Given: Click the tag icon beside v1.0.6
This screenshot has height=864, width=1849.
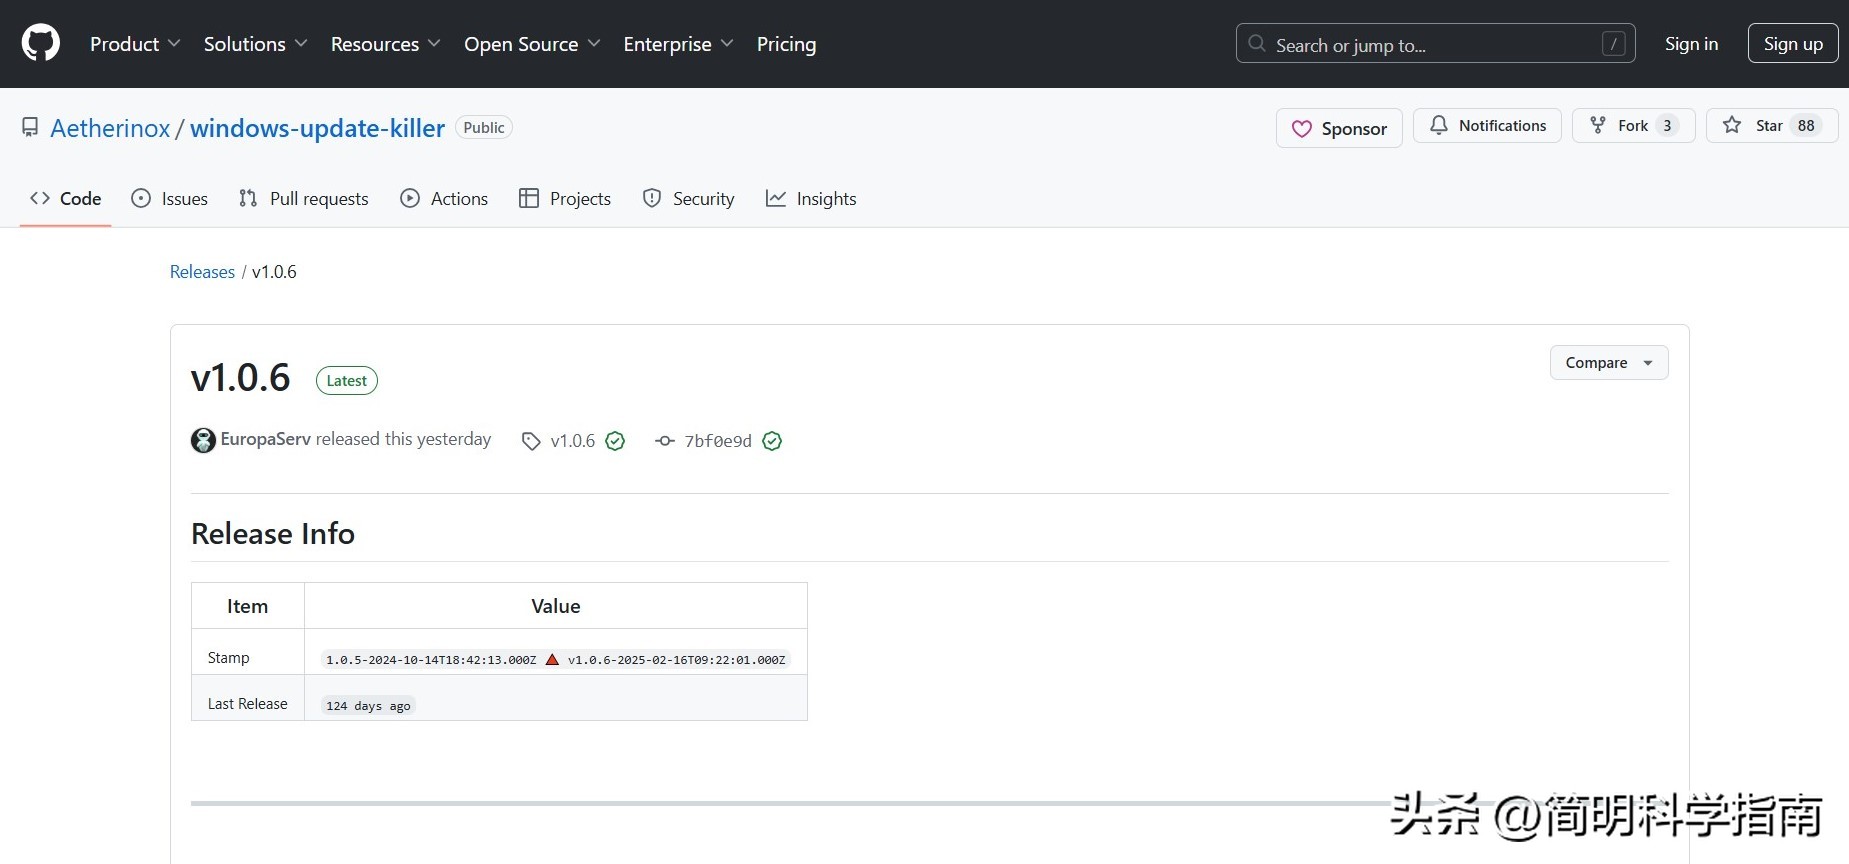Looking at the screenshot, I should [531, 441].
